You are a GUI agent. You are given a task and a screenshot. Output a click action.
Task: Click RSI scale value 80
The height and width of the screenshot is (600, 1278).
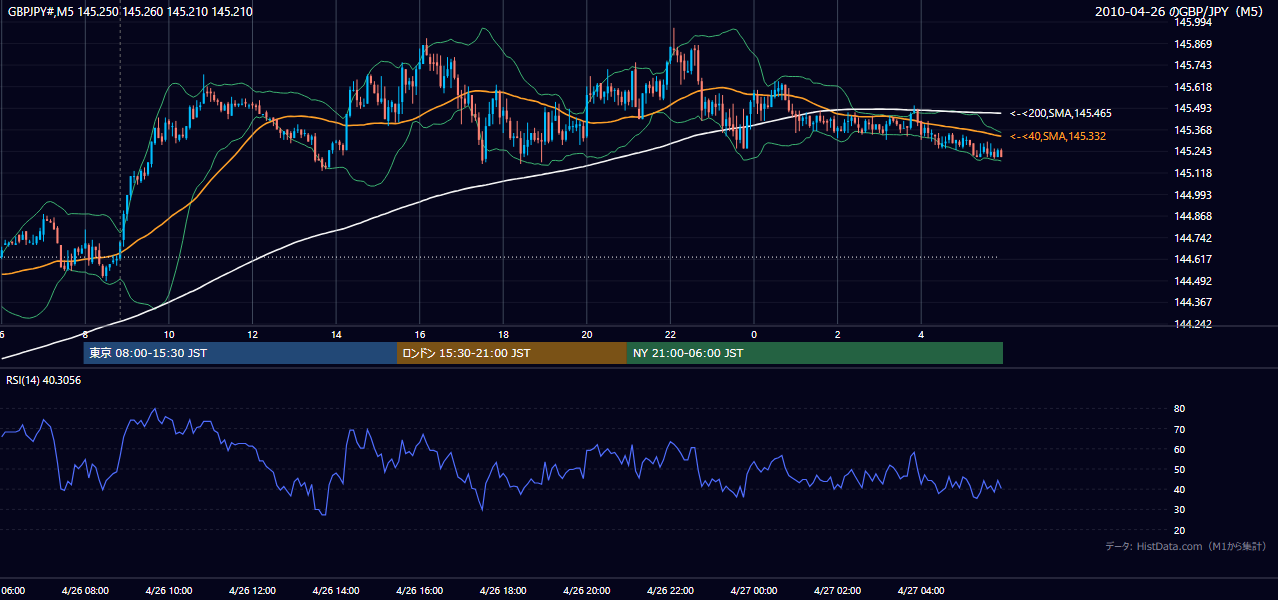pyautogui.click(x=1179, y=409)
